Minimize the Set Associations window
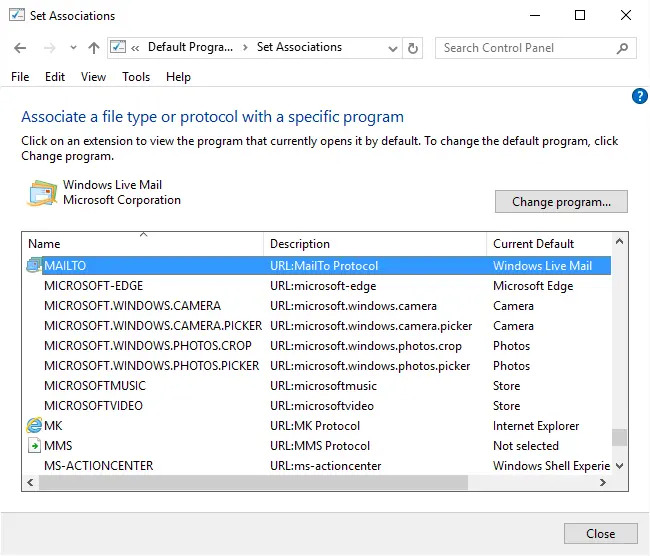 pyautogui.click(x=535, y=15)
